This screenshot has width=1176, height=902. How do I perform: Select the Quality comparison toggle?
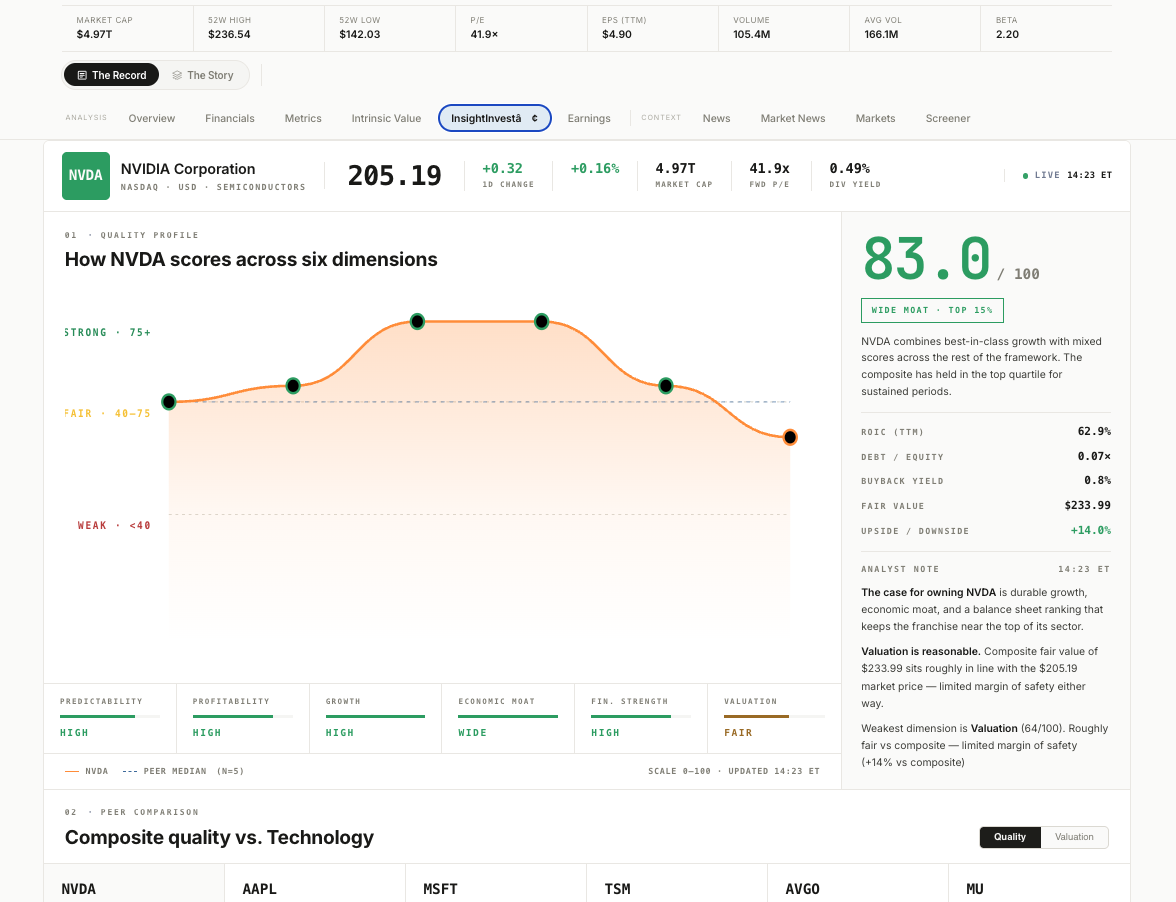1010,837
